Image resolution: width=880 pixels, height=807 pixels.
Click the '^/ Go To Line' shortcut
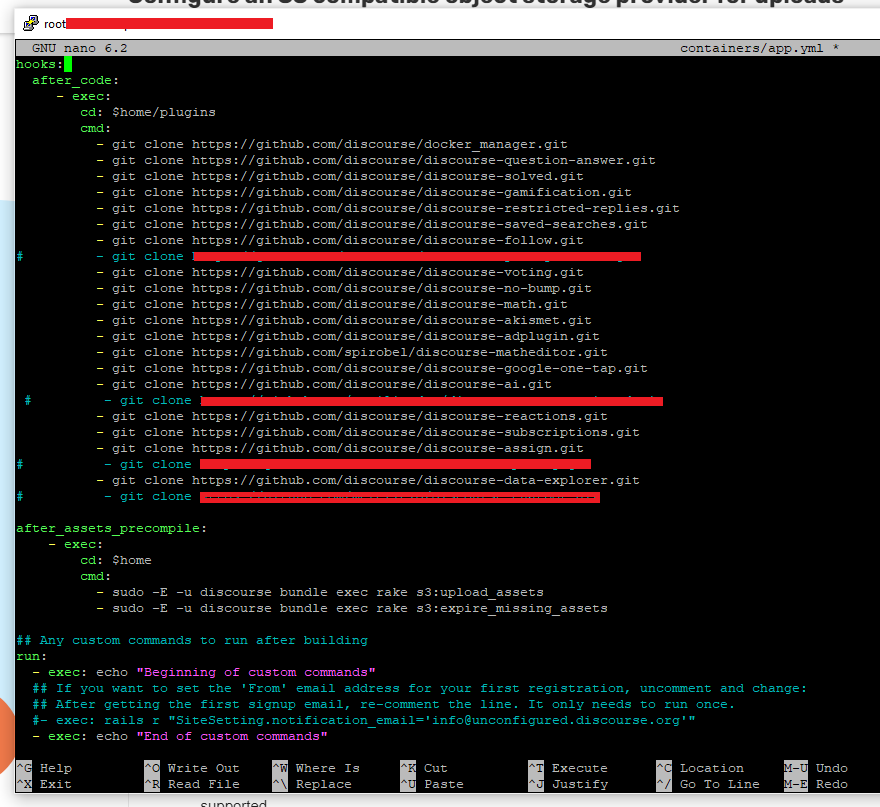(x=708, y=784)
